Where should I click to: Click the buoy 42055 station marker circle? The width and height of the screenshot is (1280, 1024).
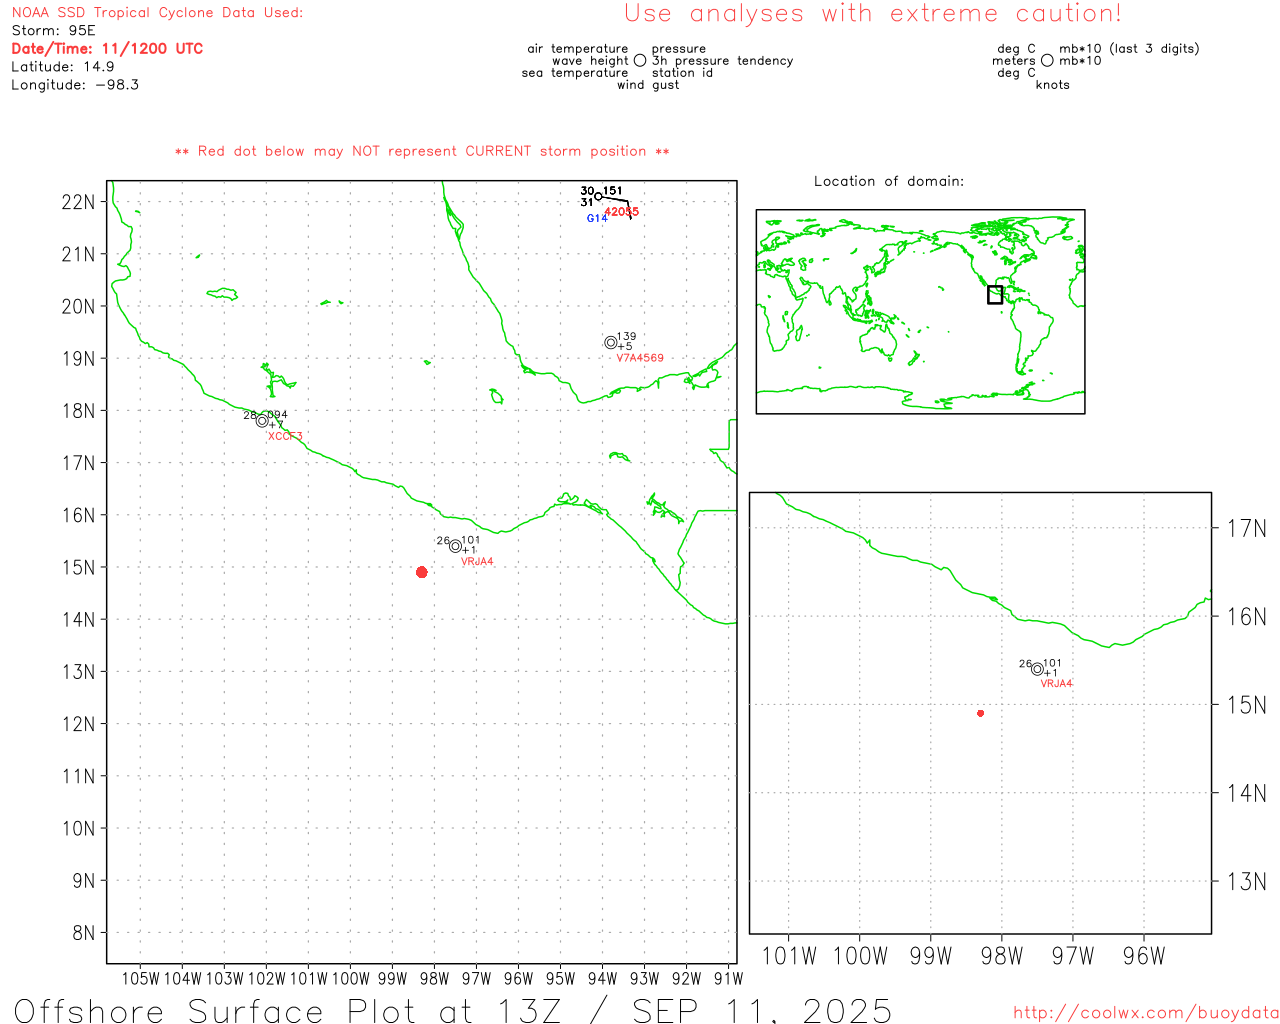pos(598,196)
